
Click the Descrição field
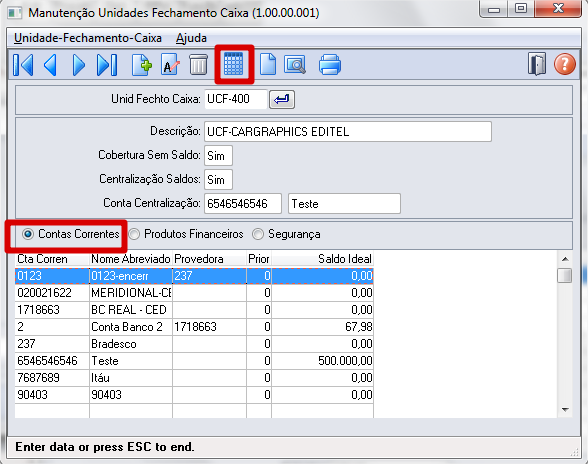(348, 132)
